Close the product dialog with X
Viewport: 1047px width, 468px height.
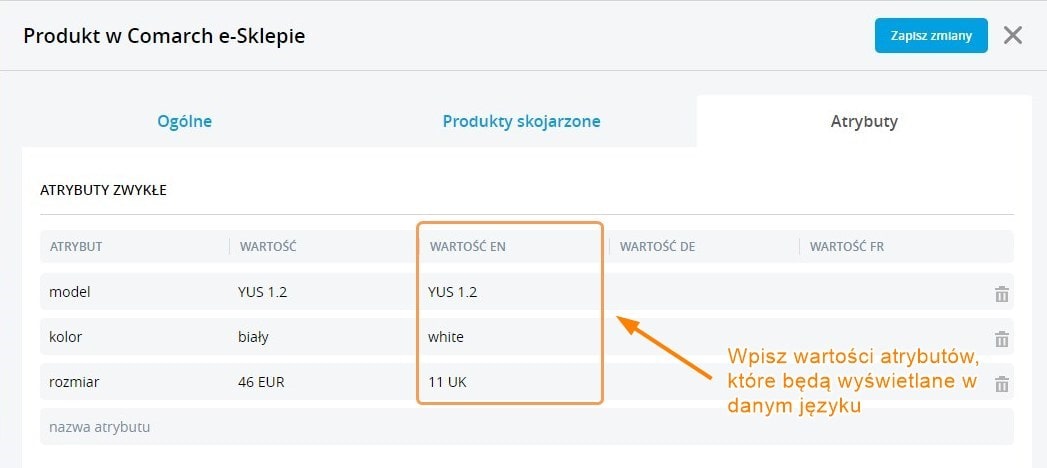tap(1013, 36)
